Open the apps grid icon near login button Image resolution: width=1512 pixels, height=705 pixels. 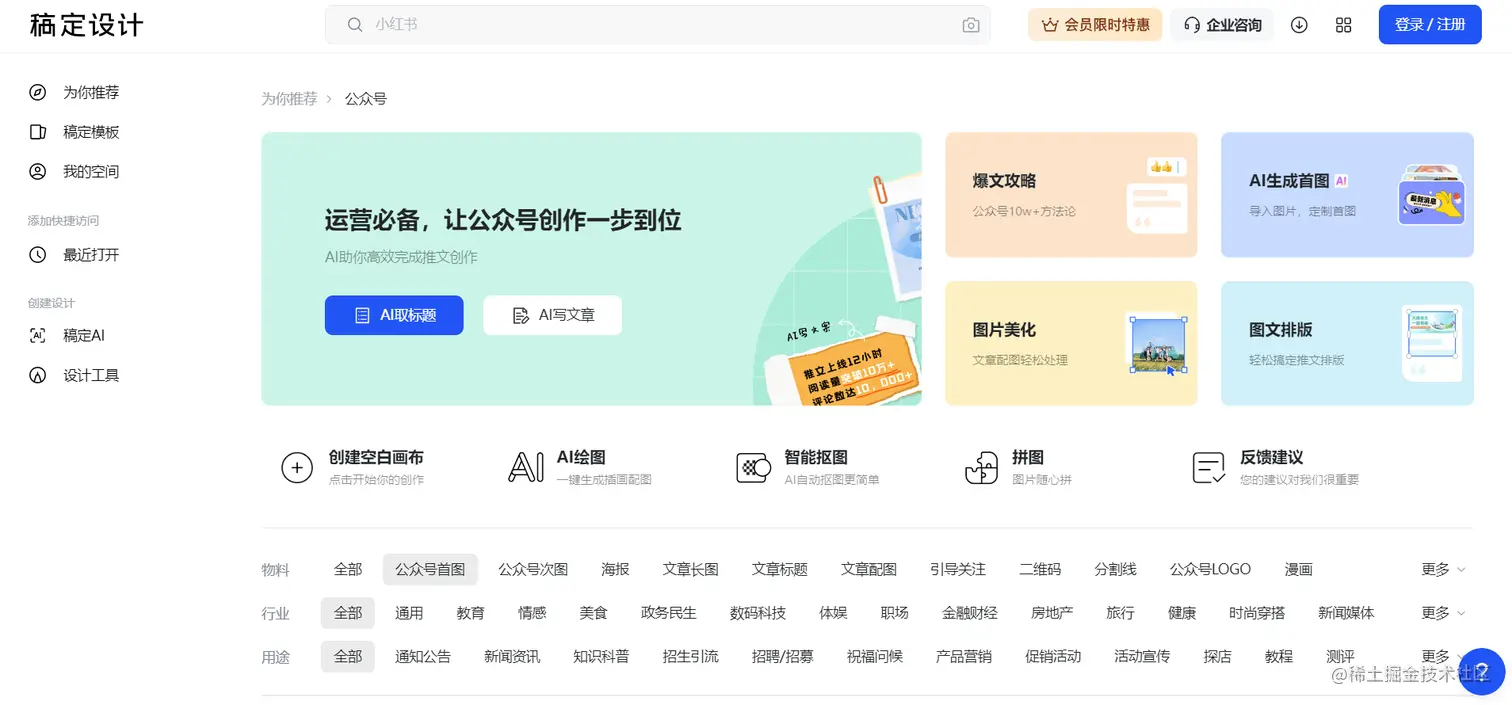[1343, 24]
